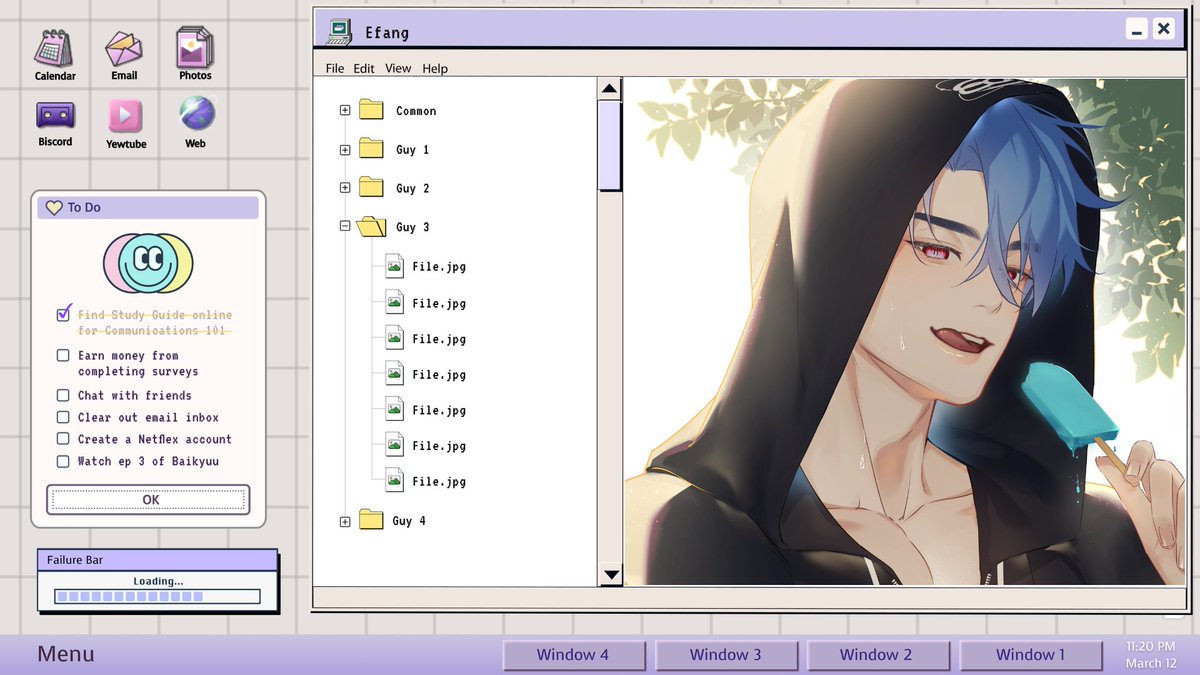
Task: Open the File menu in Efang
Action: (334, 68)
